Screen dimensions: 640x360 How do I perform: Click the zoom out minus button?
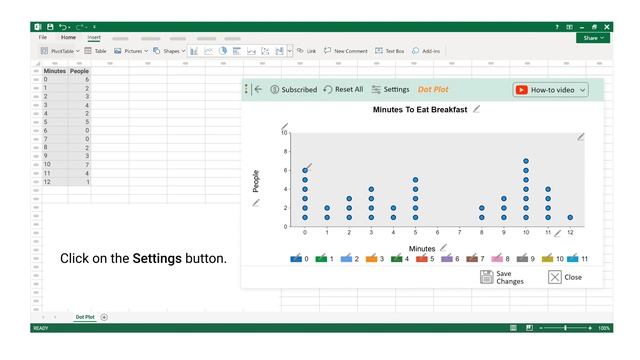coord(541,328)
